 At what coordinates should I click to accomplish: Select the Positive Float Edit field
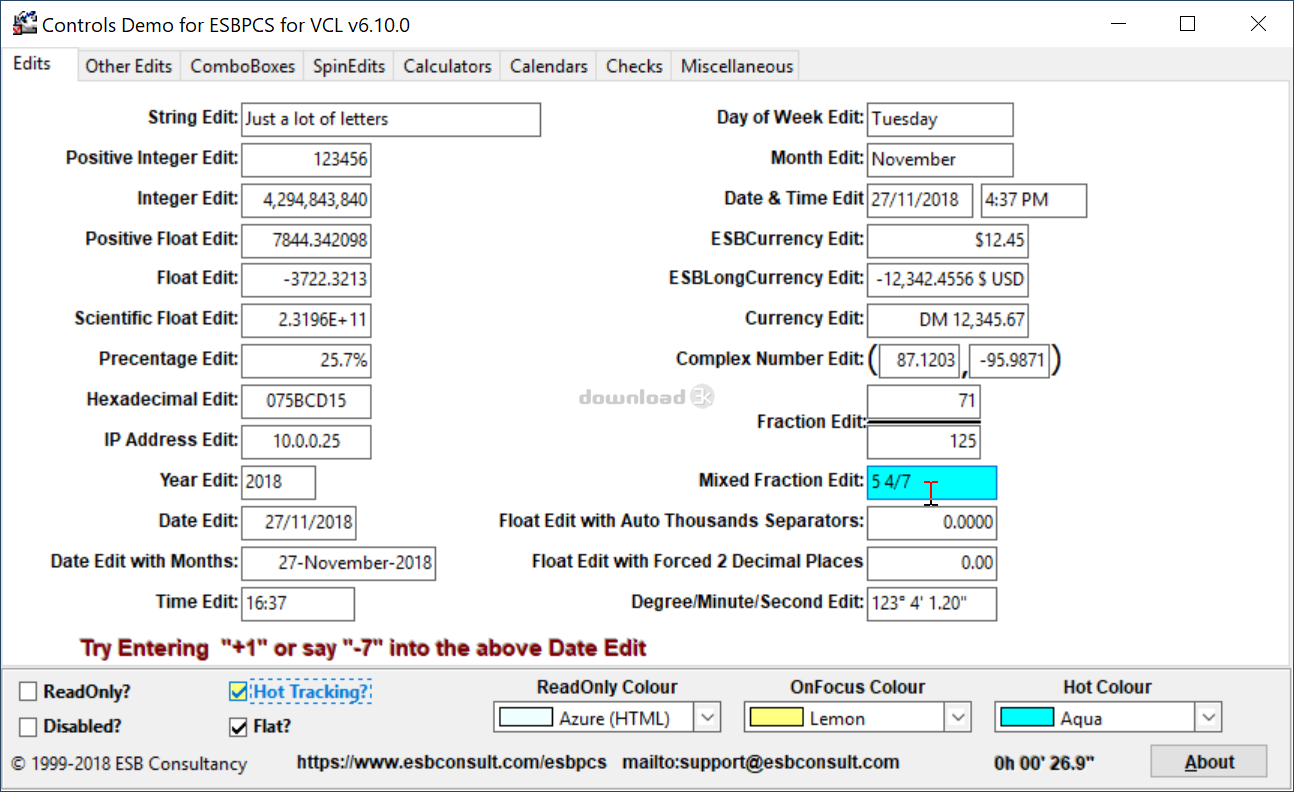306,240
